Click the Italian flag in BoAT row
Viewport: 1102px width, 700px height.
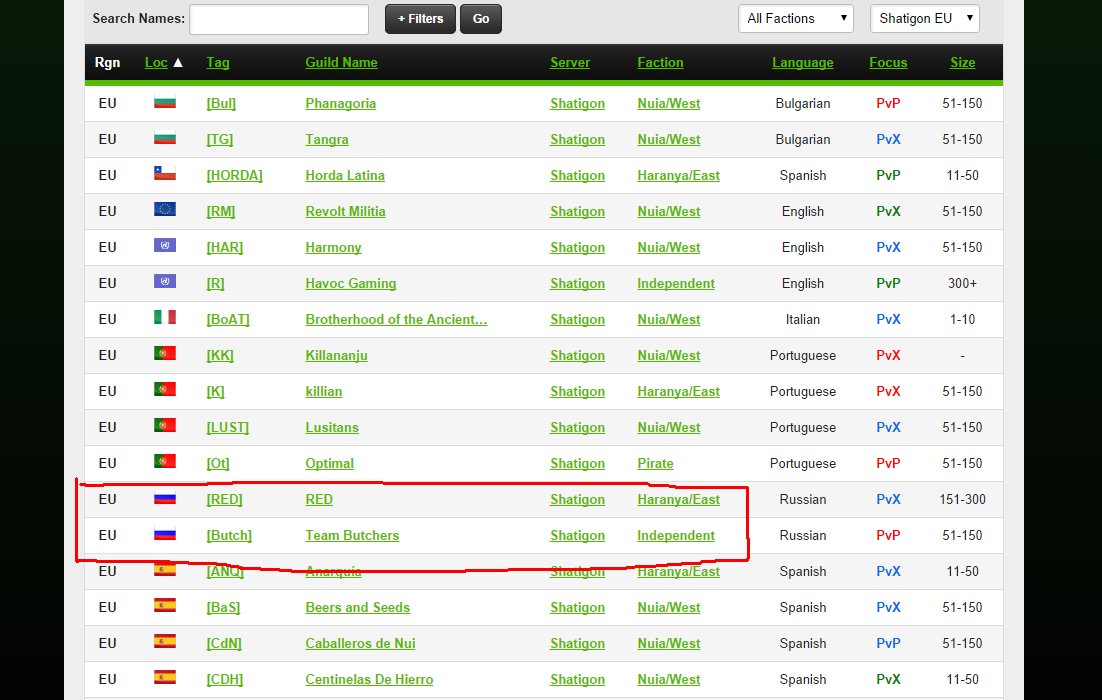(x=164, y=317)
